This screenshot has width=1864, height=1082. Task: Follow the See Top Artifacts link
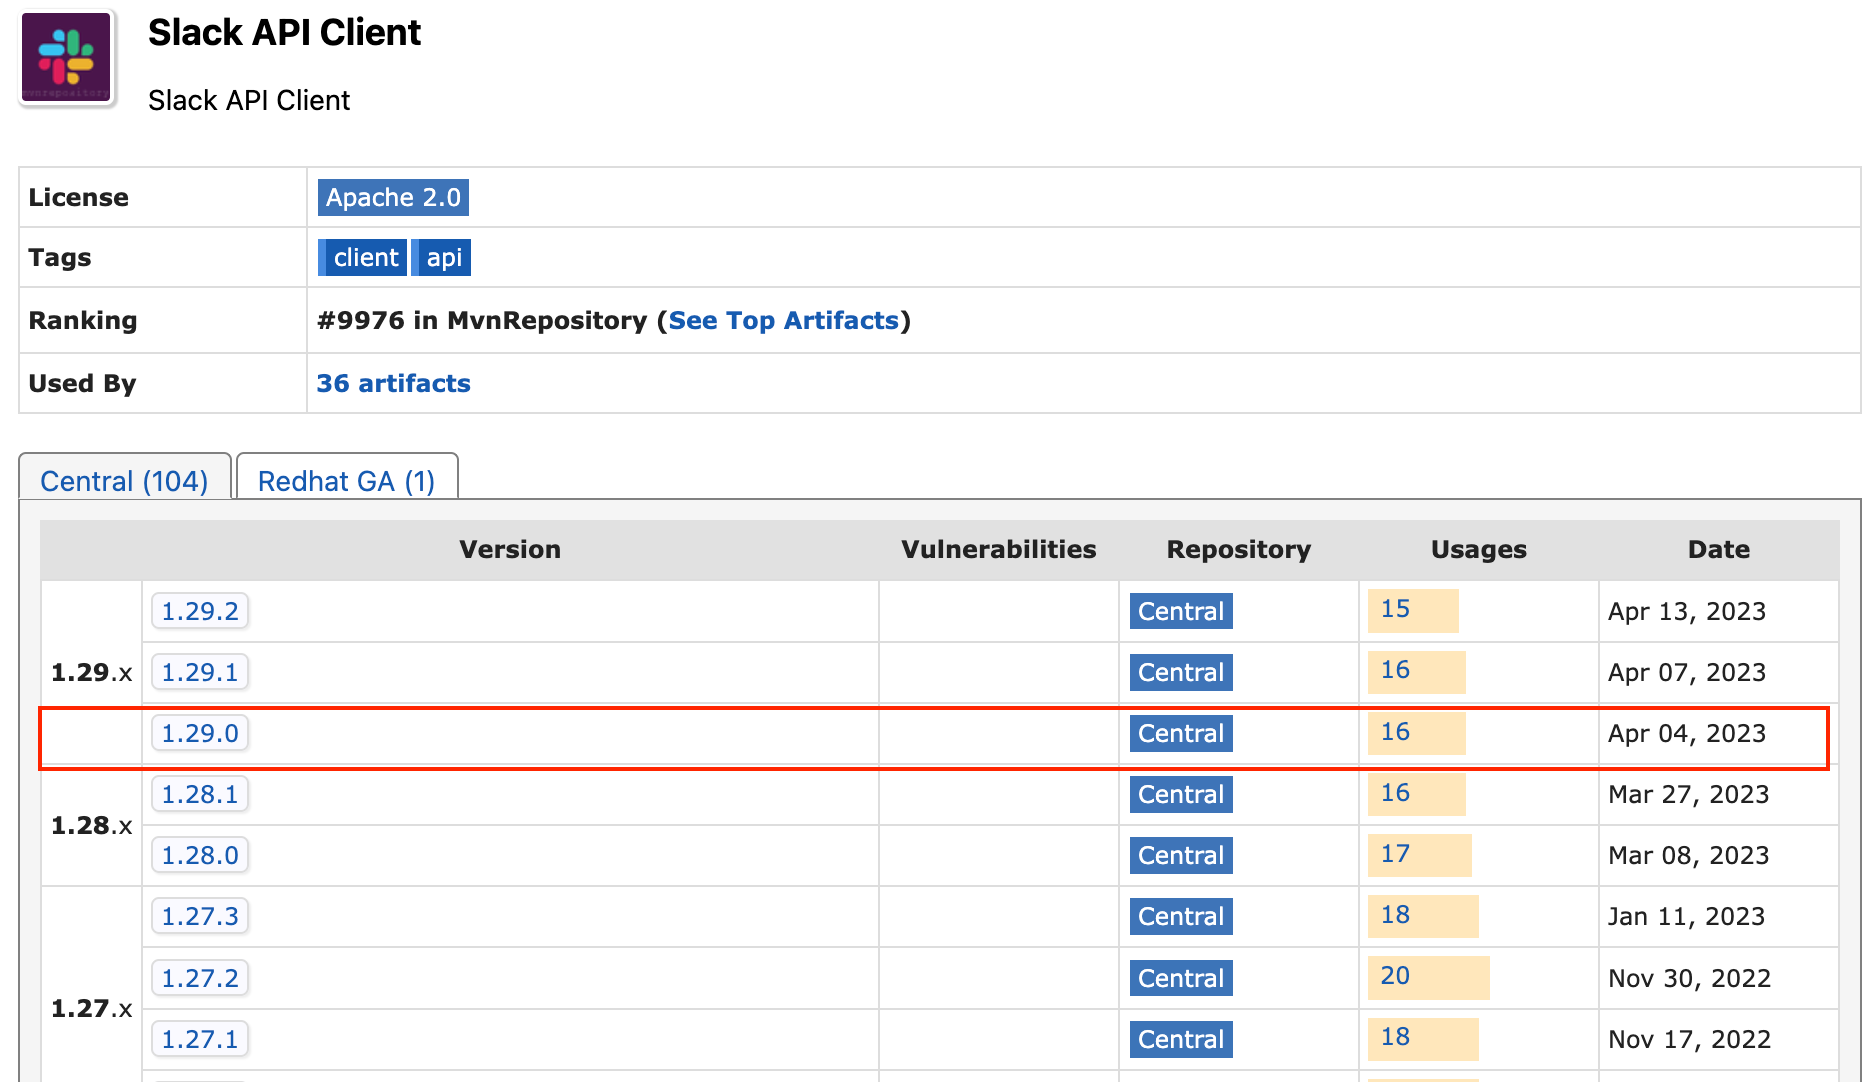tap(784, 321)
